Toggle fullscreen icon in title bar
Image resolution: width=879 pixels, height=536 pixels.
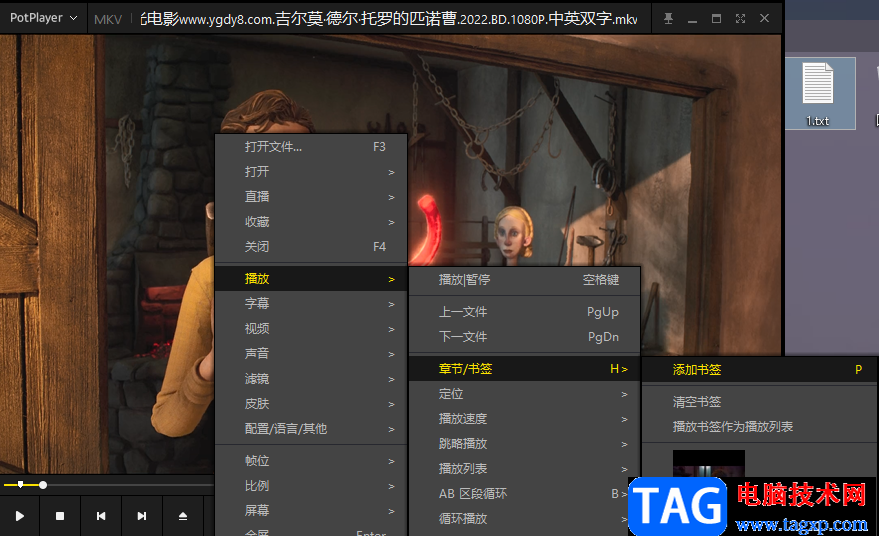[x=741, y=19]
